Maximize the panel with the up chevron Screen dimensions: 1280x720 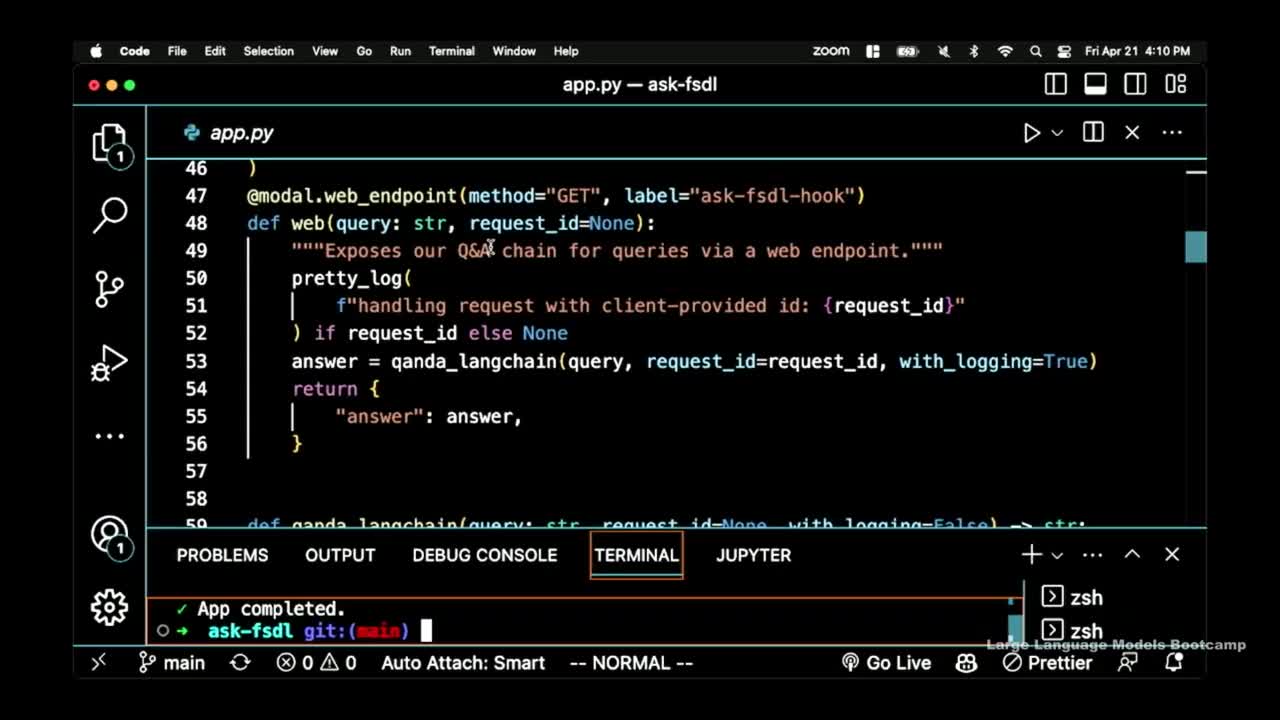1132,554
